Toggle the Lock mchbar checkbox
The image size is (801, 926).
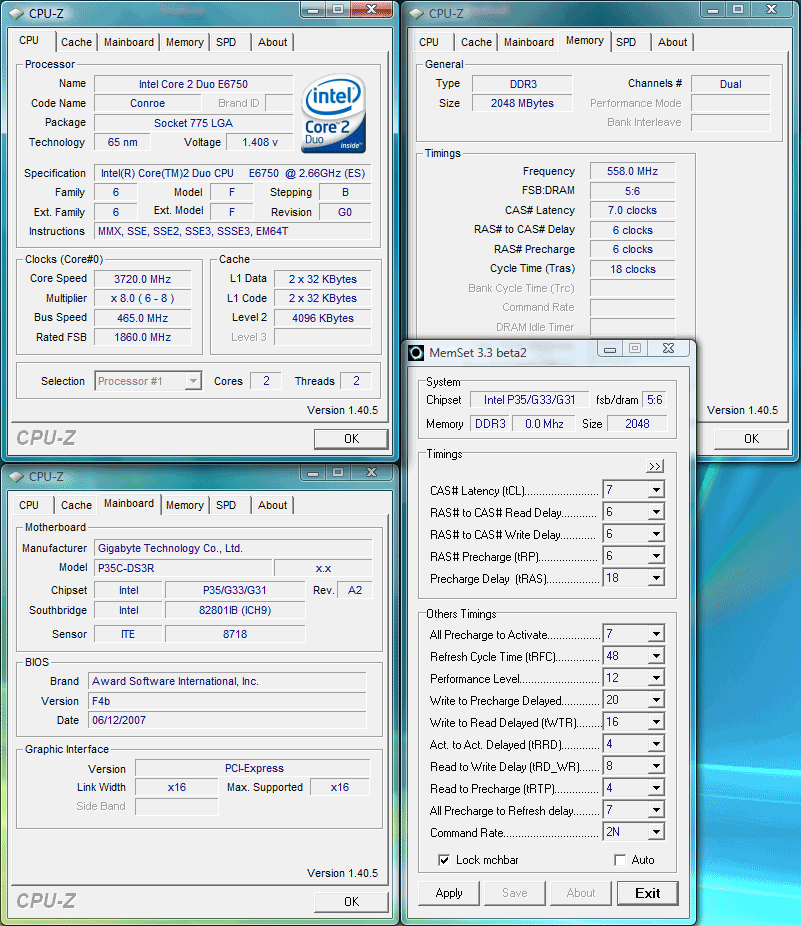[444, 860]
